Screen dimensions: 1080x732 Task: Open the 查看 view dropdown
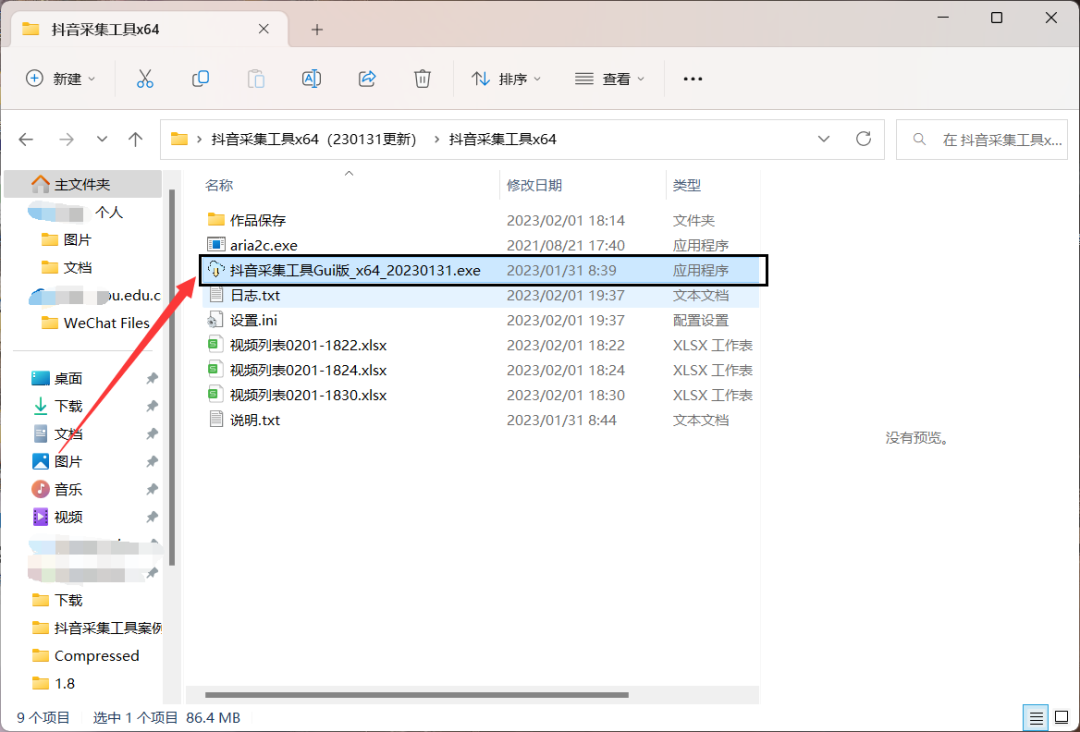(x=610, y=79)
